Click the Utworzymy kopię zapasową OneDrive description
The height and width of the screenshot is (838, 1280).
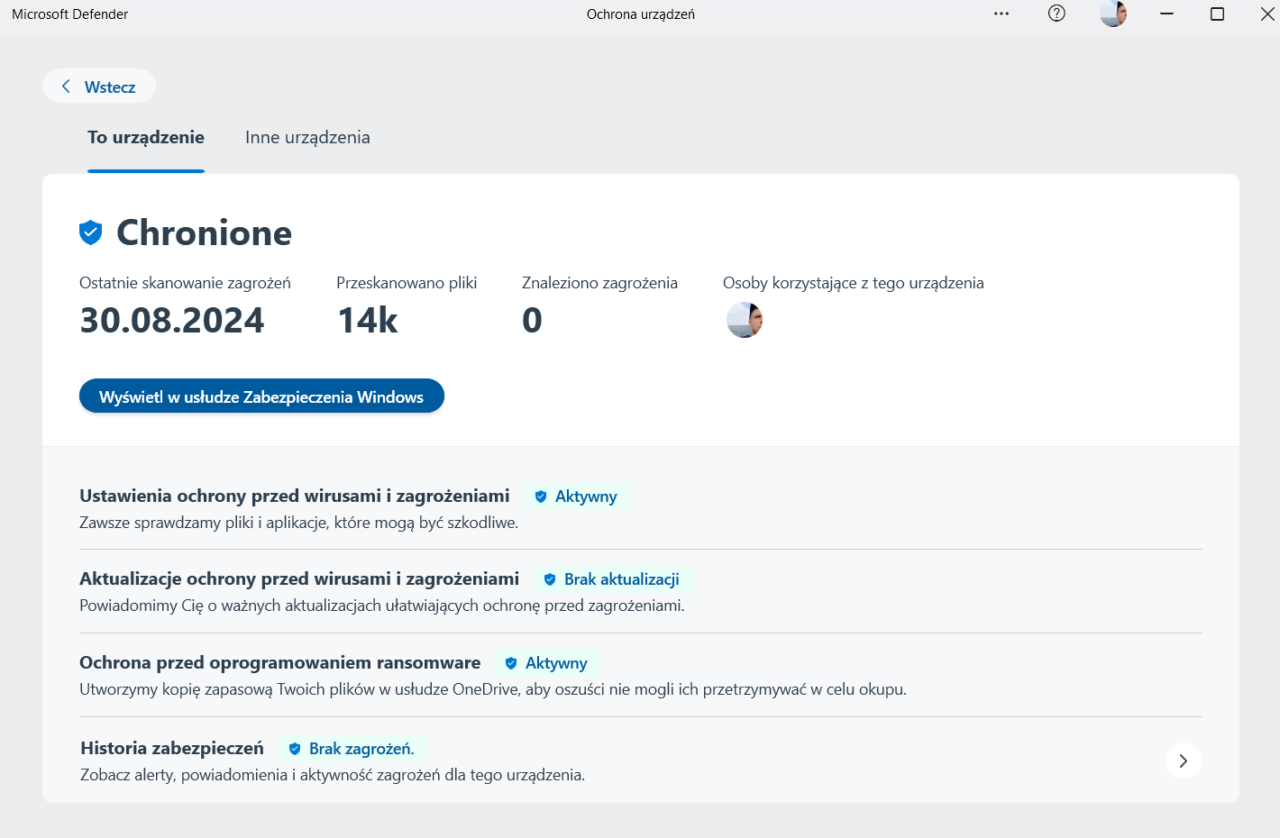pyautogui.click(x=493, y=689)
